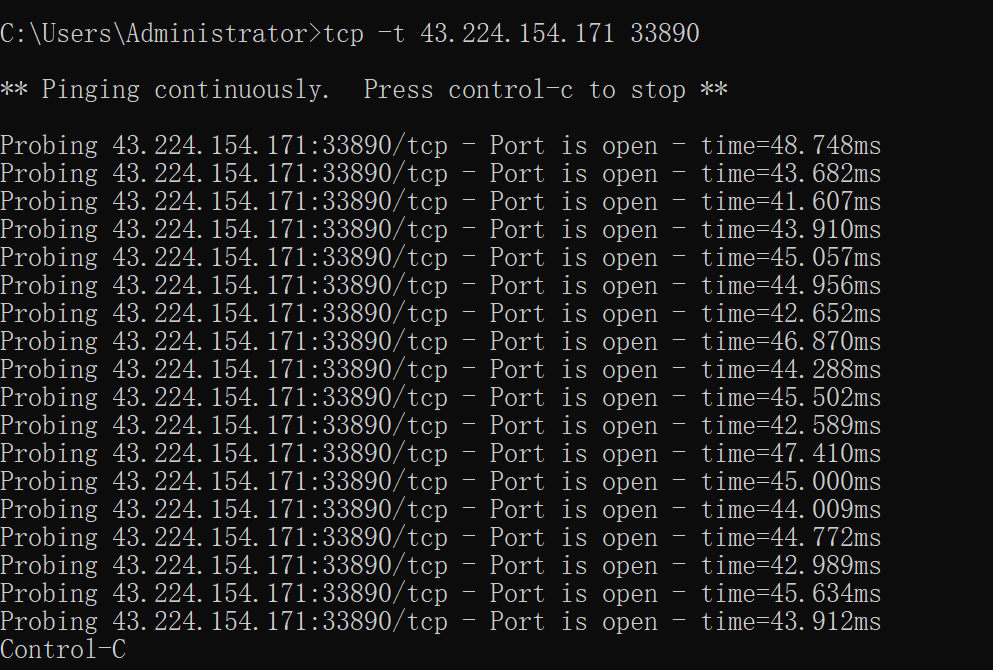
Task: Click the "Press control-c to stop" text
Action: 524,90
